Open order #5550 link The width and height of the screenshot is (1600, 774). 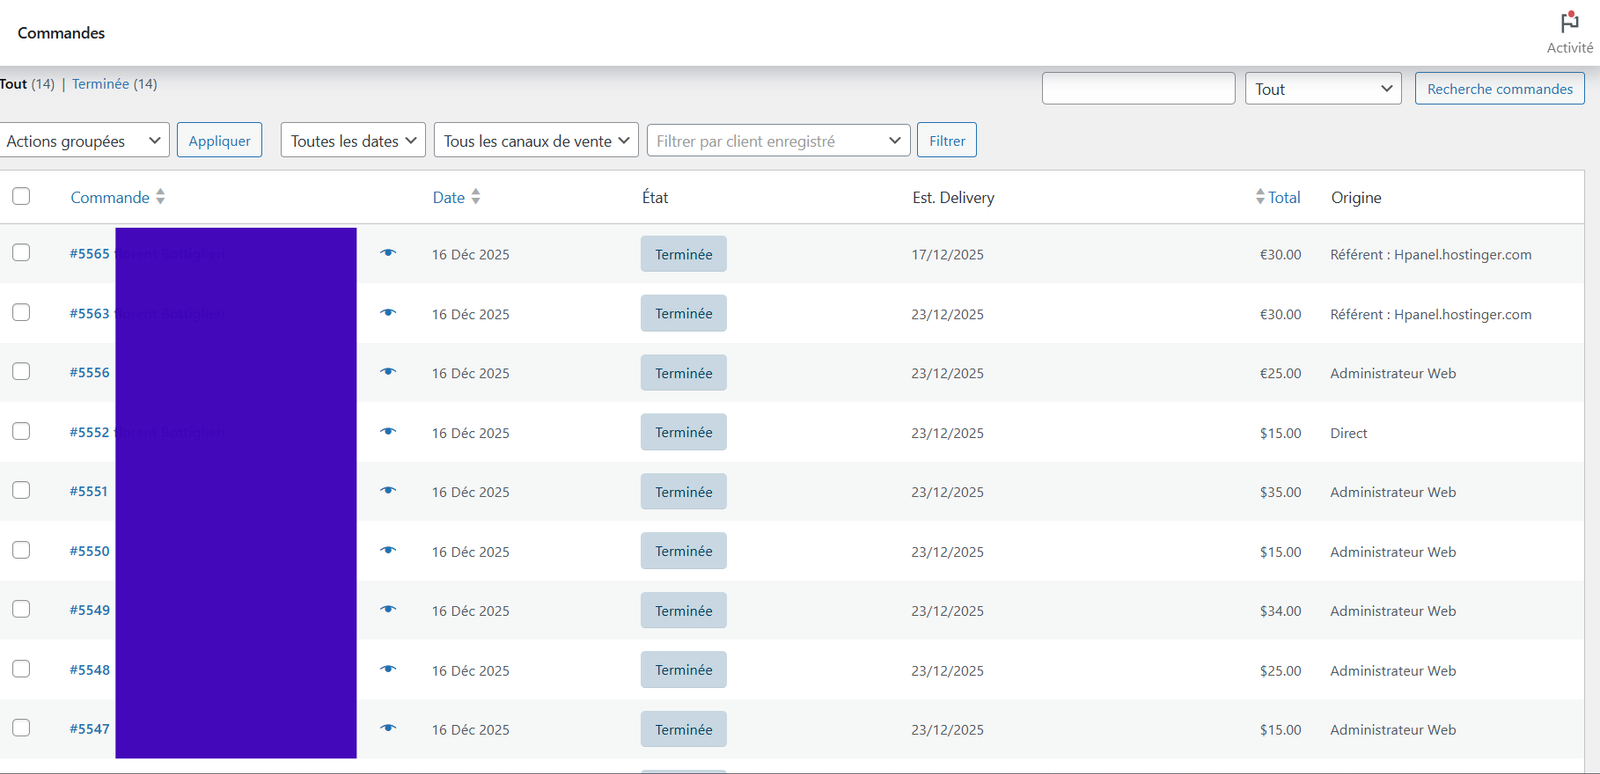(x=90, y=551)
